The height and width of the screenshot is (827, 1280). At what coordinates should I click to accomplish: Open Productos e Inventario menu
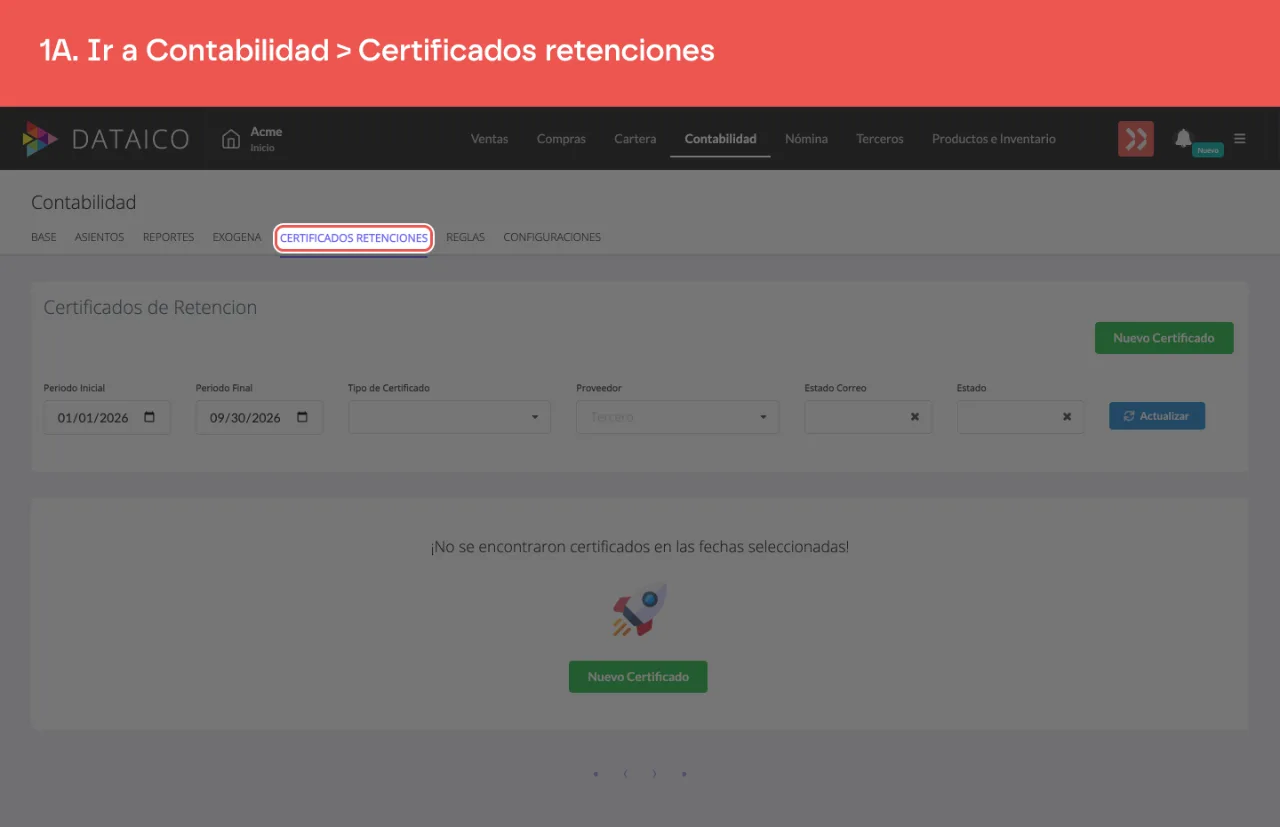[x=993, y=139]
